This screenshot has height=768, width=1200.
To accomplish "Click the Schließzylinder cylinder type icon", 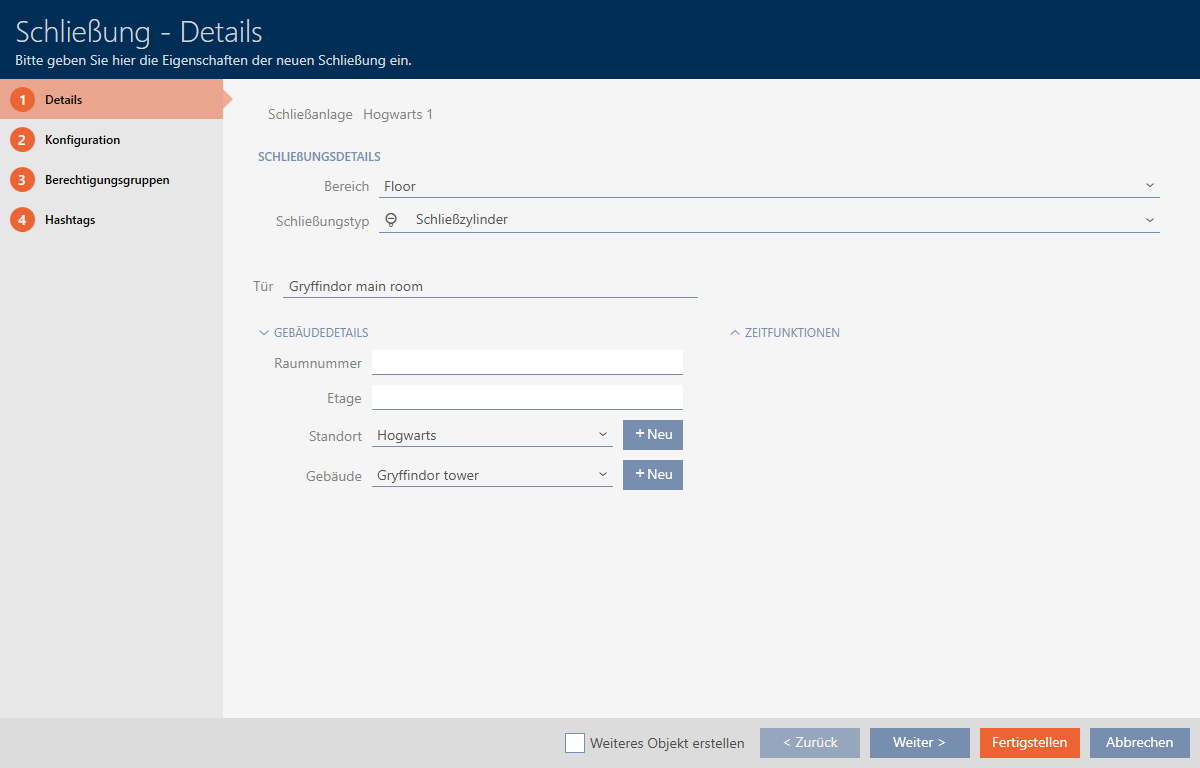I will [392, 220].
